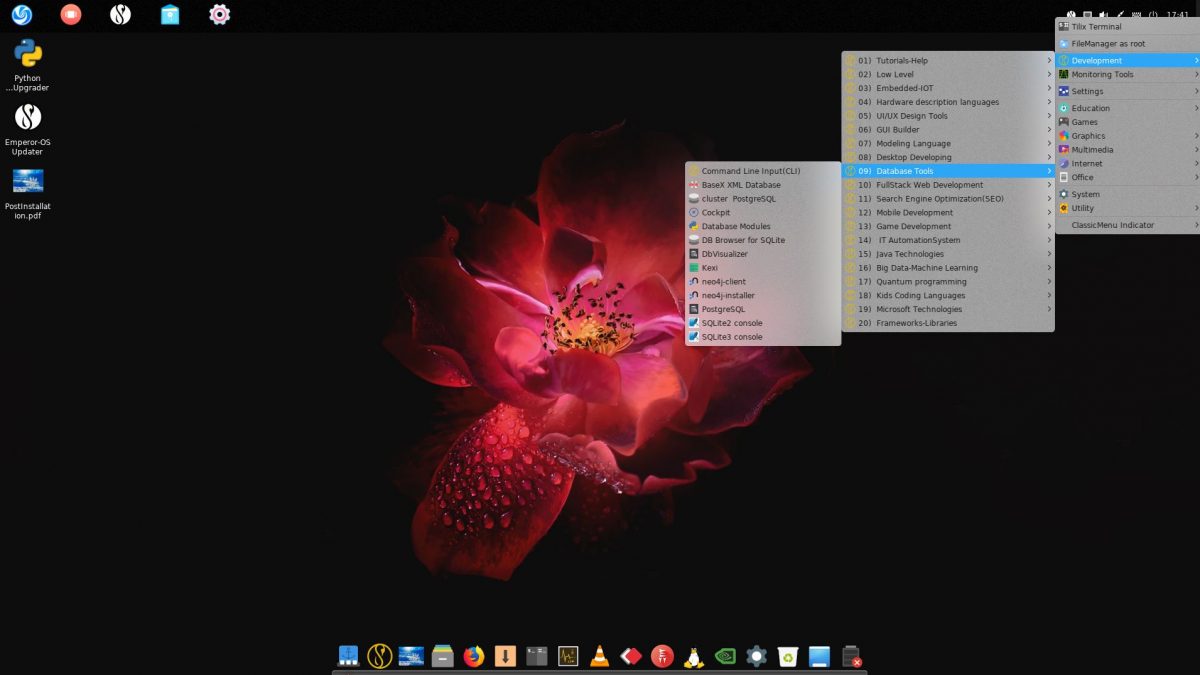The height and width of the screenshot is (675, 1200).
Task: Open the Emperor-OS Updater desktop icon
Action: click(28, 129)
